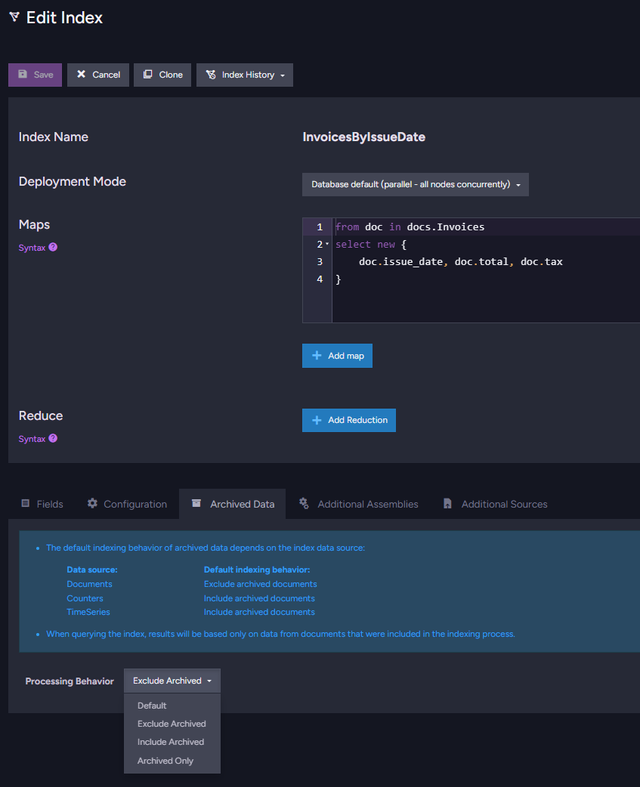
Task: Click line 3 in the map code editor
Action: [461, 262]
